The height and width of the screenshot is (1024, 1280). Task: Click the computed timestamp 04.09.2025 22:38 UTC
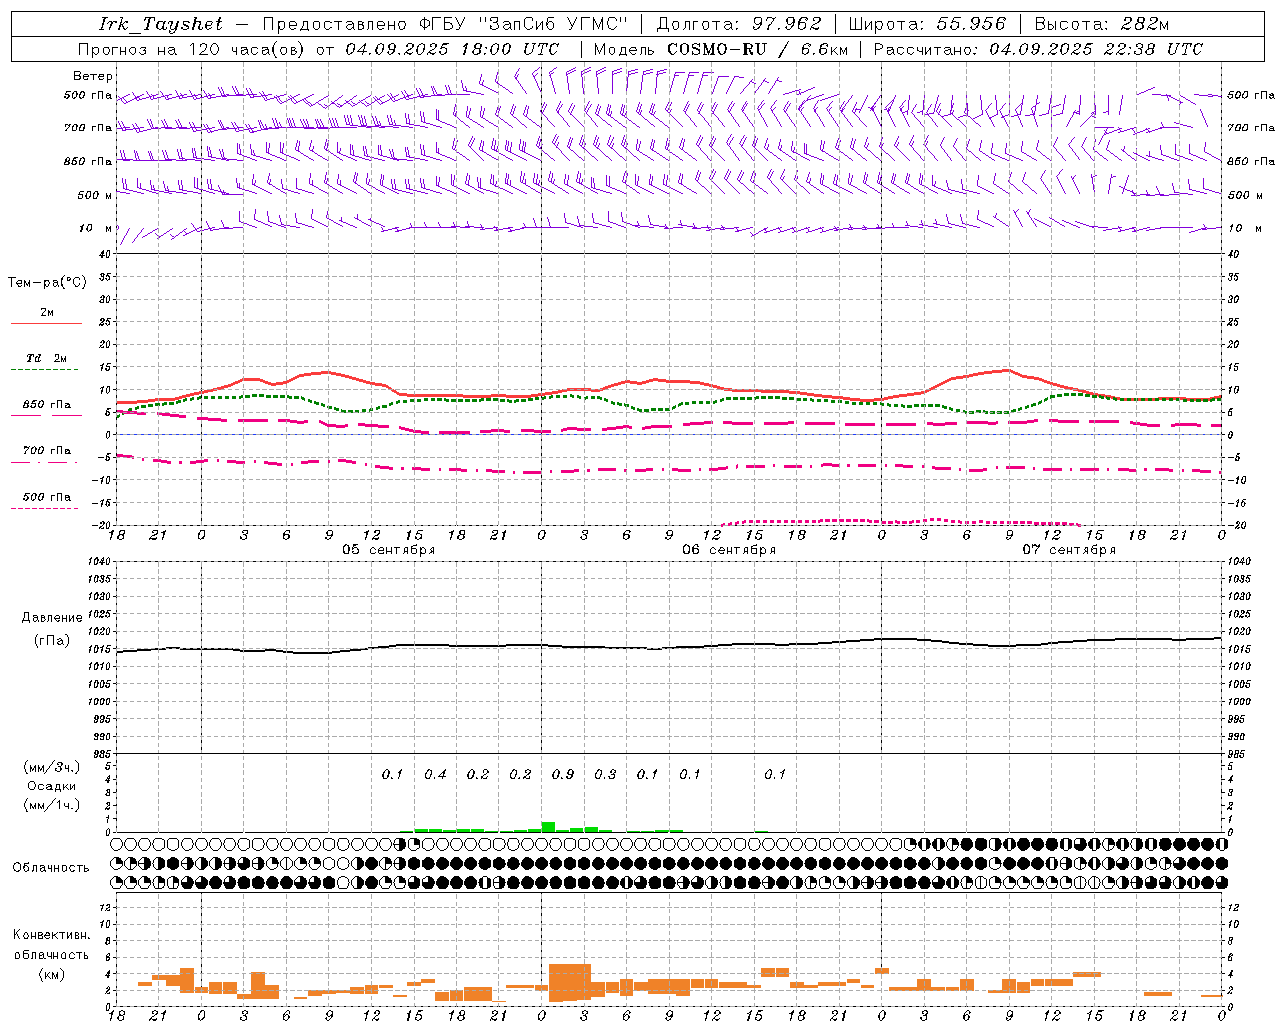[1096, 49]
